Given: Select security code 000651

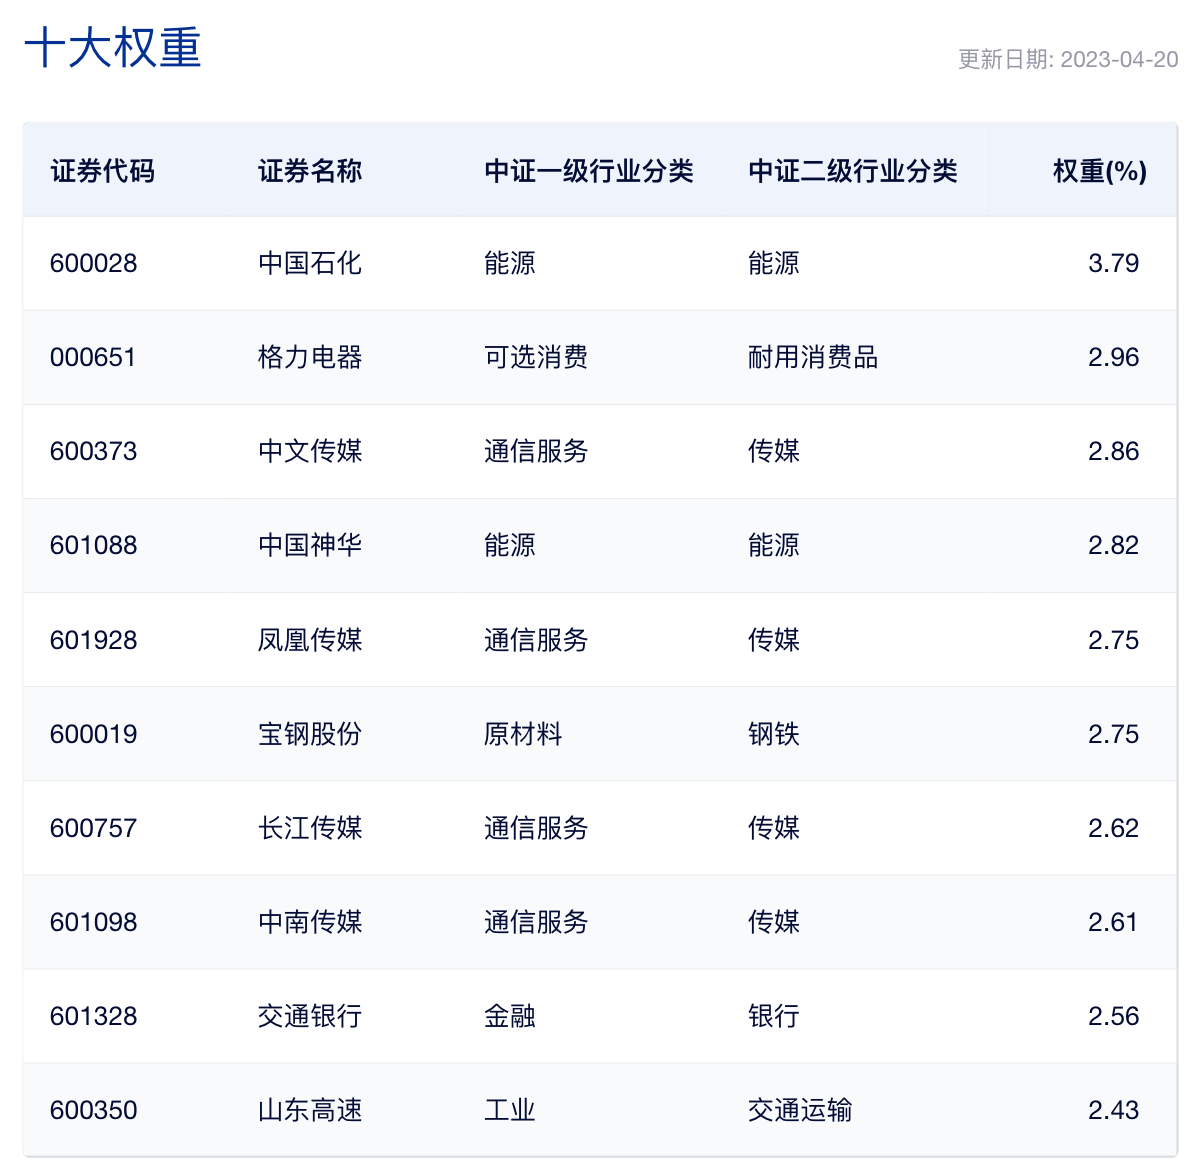Looking at the screenshot, I should point(93,357).
